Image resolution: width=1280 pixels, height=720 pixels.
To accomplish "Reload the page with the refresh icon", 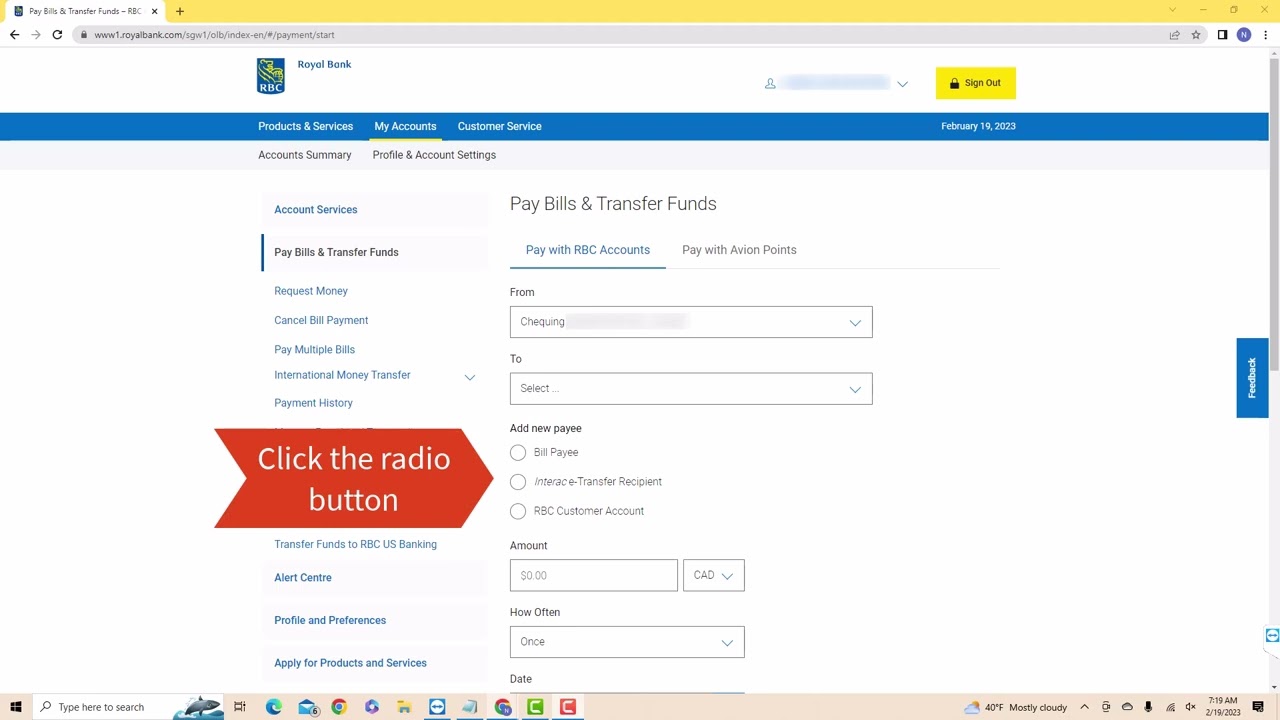I will [x=57, y=35].
